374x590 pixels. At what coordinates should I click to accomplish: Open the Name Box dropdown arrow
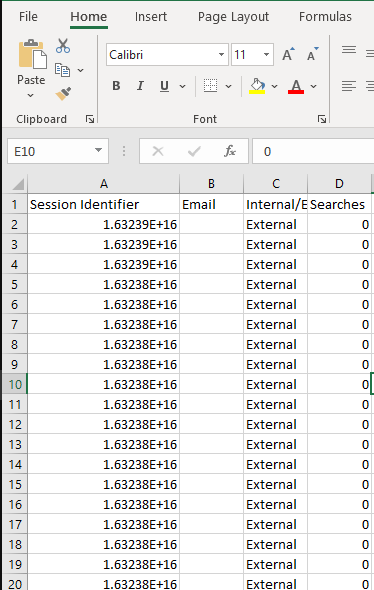tap(99, 151)
